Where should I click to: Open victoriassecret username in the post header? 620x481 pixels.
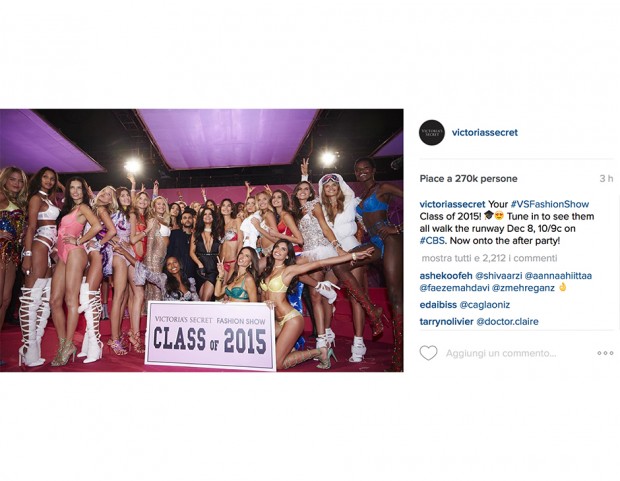[x=484, y=133]
